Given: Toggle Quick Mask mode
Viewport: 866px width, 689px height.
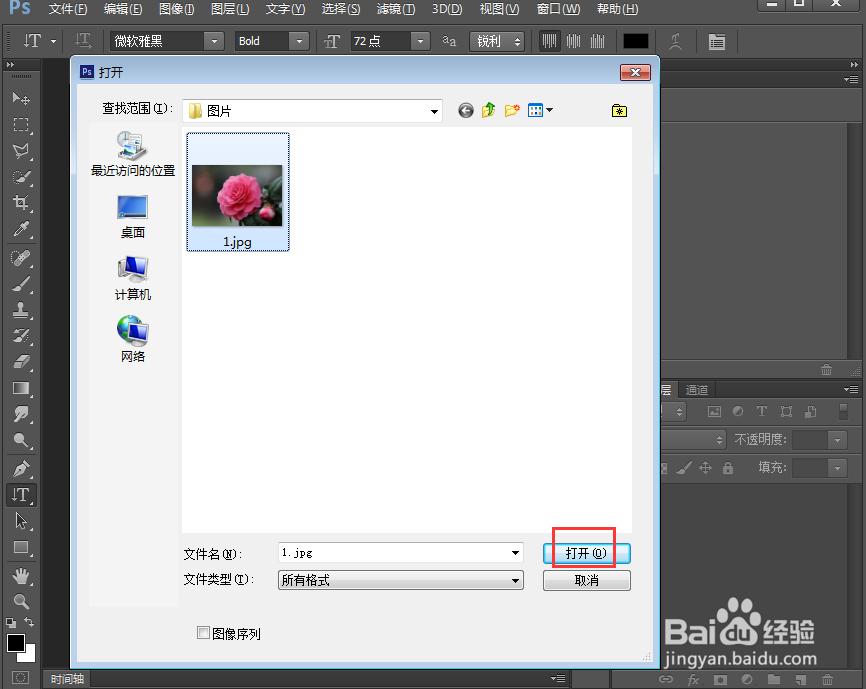Looking at the screenshot, I should click(x=20, y=677).
